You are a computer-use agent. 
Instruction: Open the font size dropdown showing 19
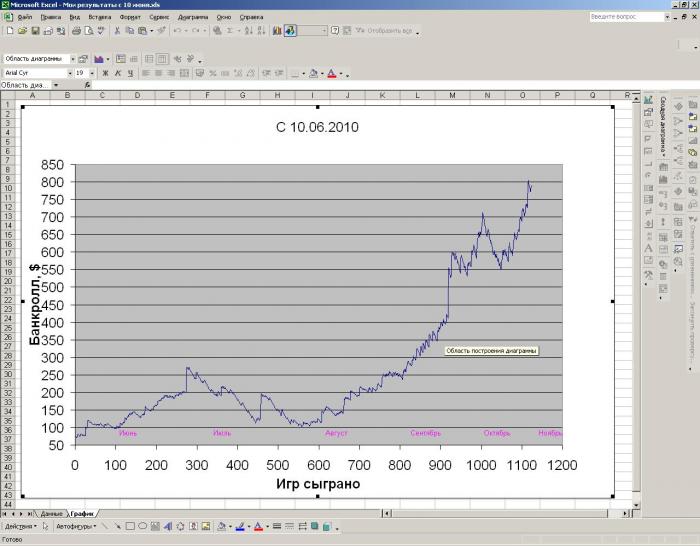point(94,73)
